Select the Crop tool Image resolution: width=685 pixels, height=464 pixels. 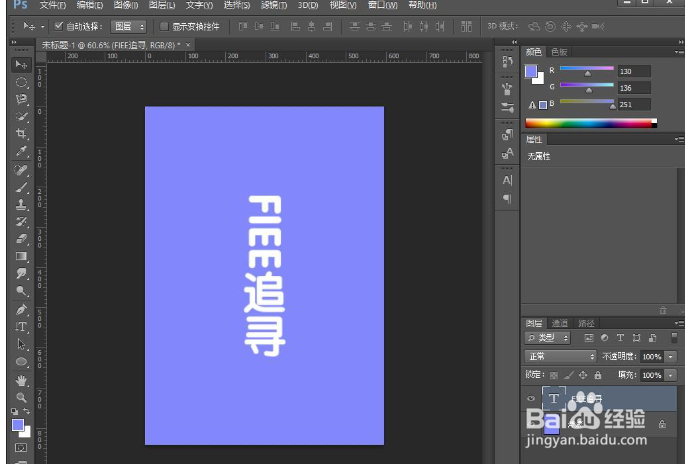[x=21, y=134]
